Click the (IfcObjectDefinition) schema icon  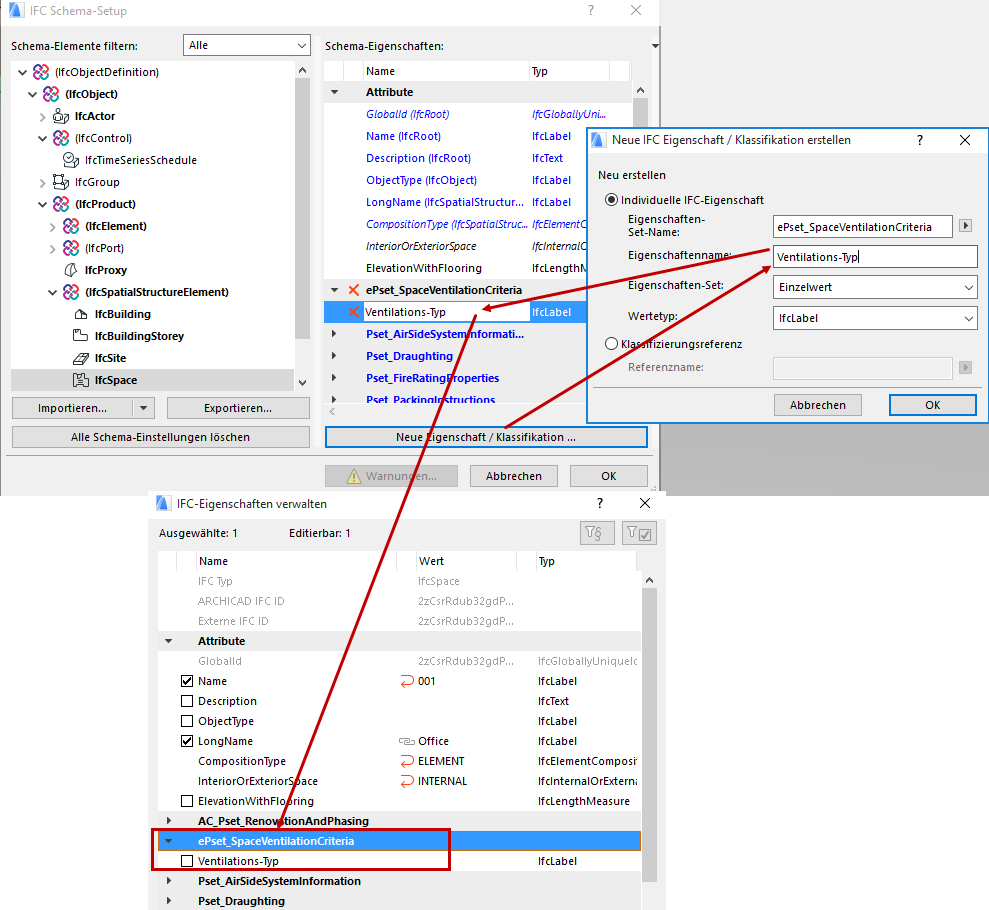41,72
